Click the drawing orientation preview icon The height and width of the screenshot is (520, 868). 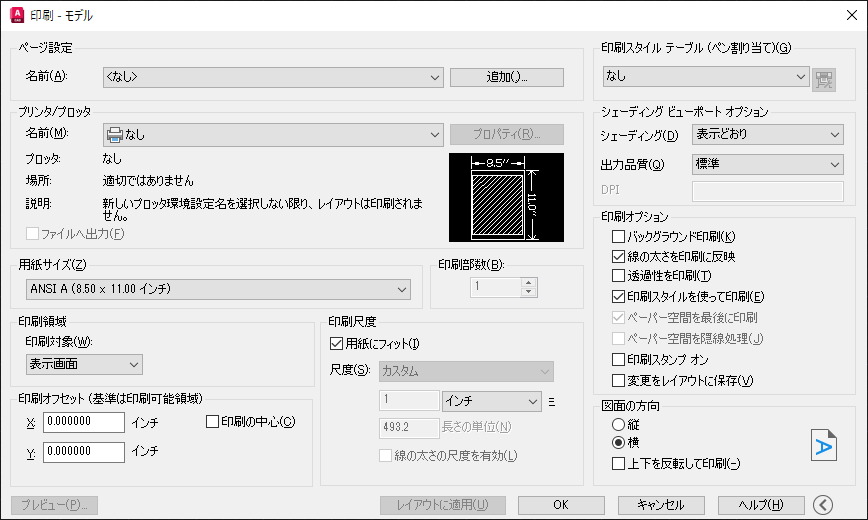[x=824, y=445]
